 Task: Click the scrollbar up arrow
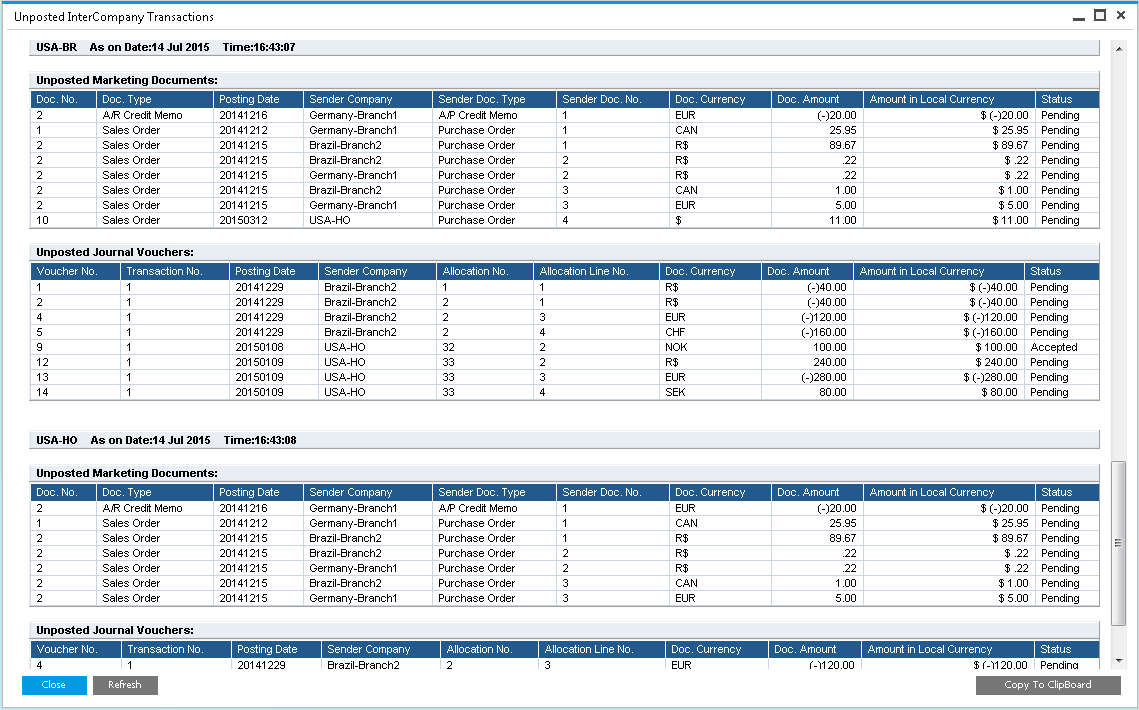1119,49
